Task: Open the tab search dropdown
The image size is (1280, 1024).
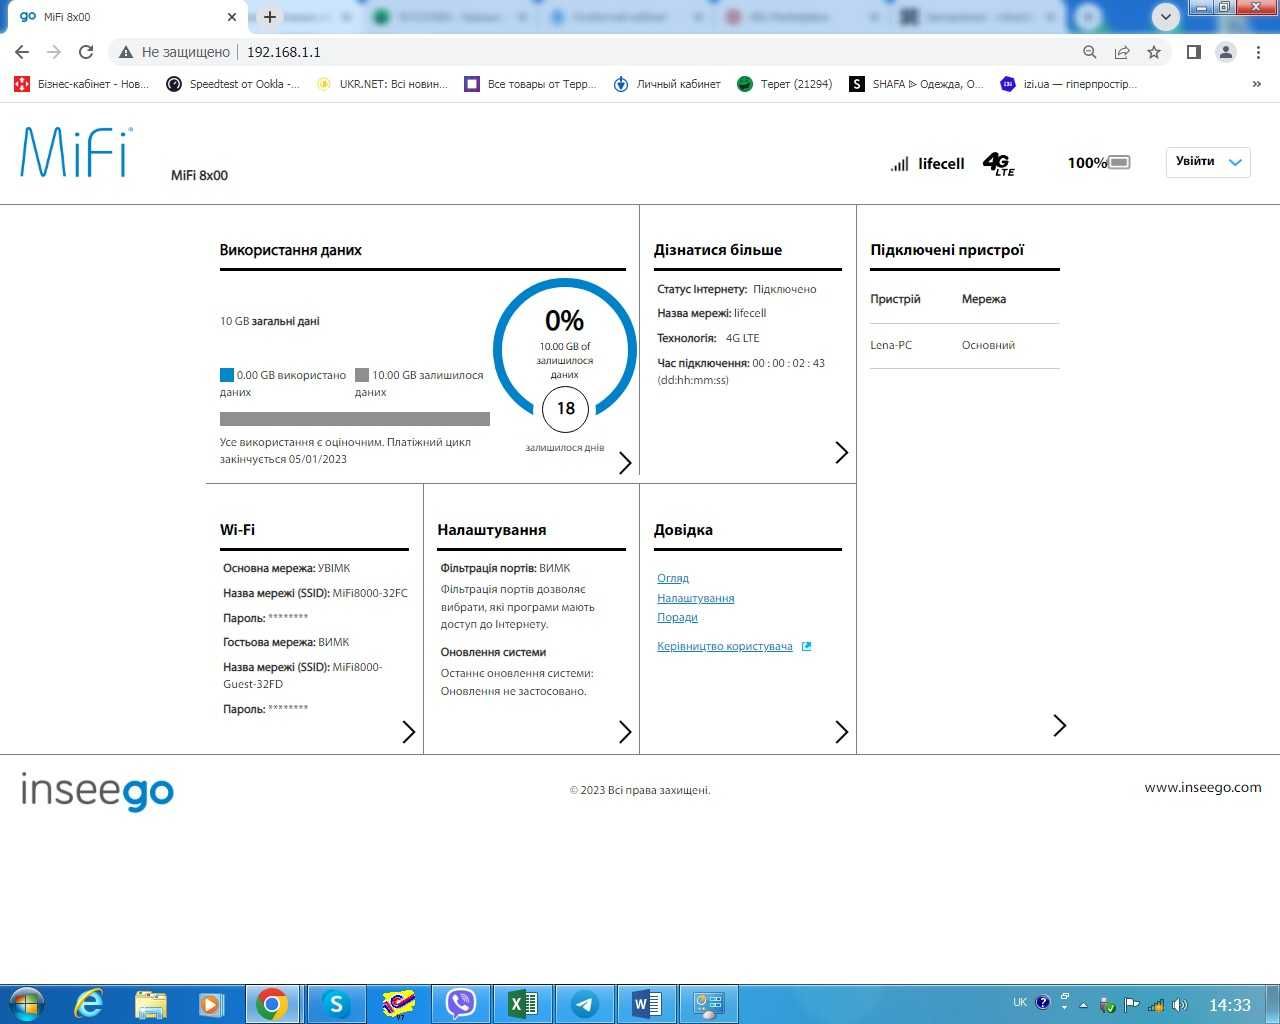Action: pyautogui.click(x=1165, y=16)
